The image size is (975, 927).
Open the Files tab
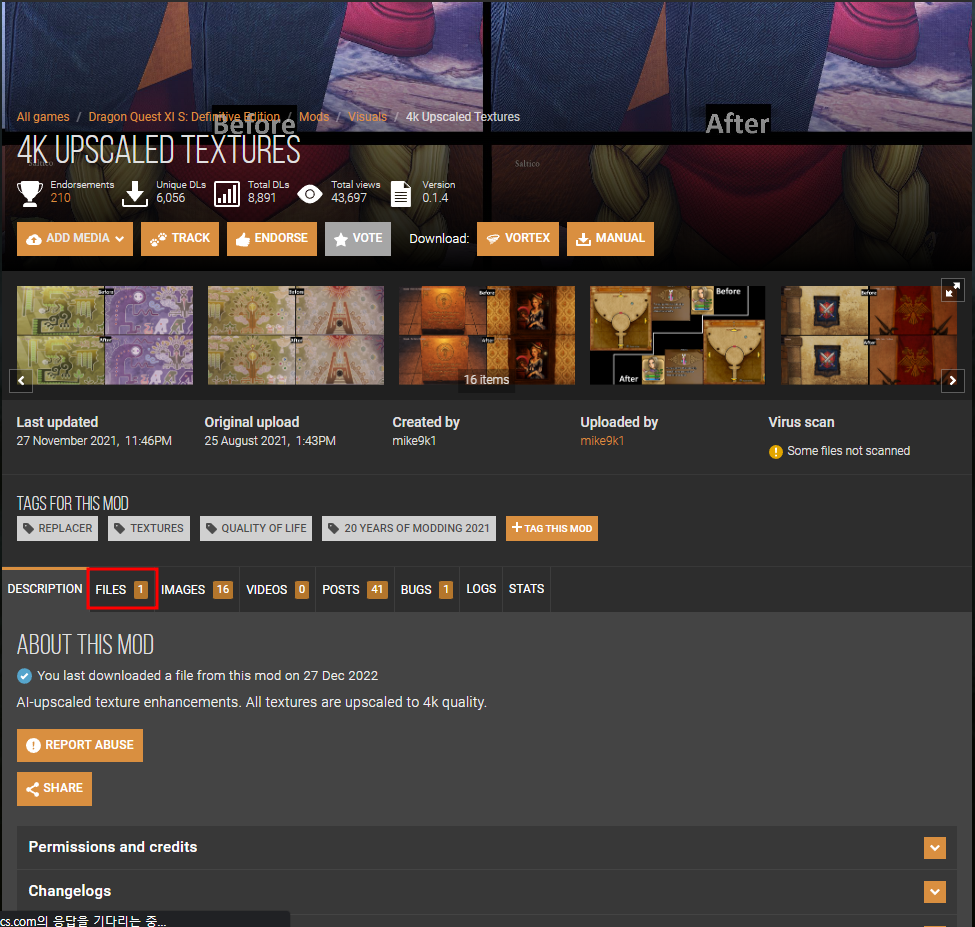click(x=122, y=589)
